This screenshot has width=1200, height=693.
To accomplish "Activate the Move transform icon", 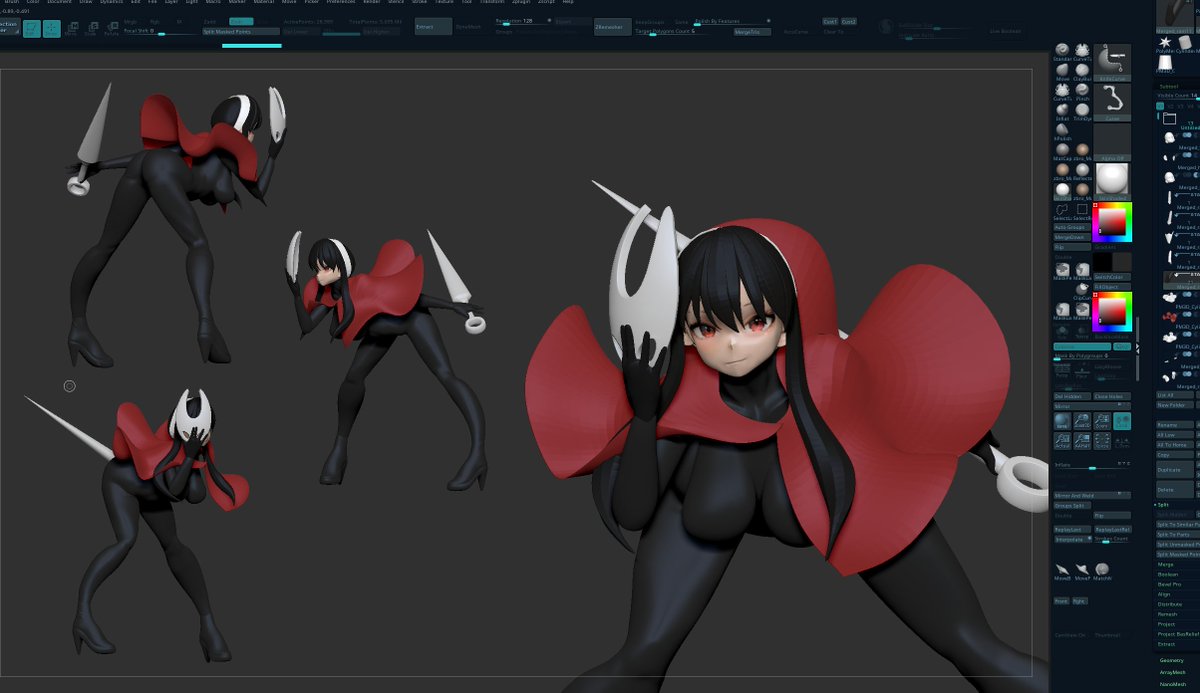I will 72,29.
